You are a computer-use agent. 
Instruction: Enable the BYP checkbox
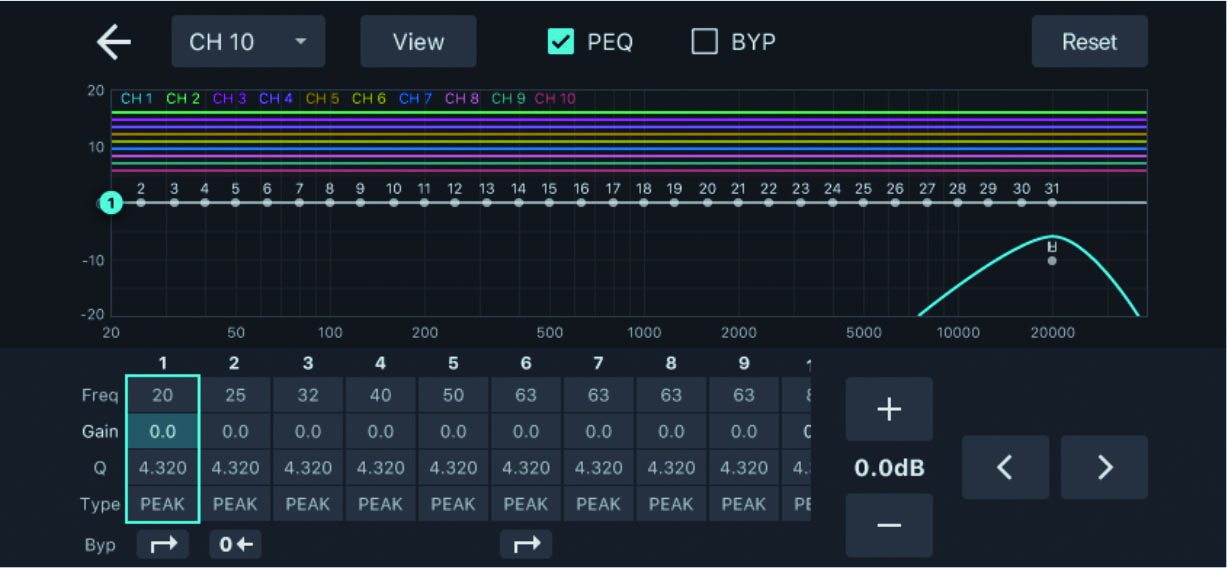click(x=705, y=42)
